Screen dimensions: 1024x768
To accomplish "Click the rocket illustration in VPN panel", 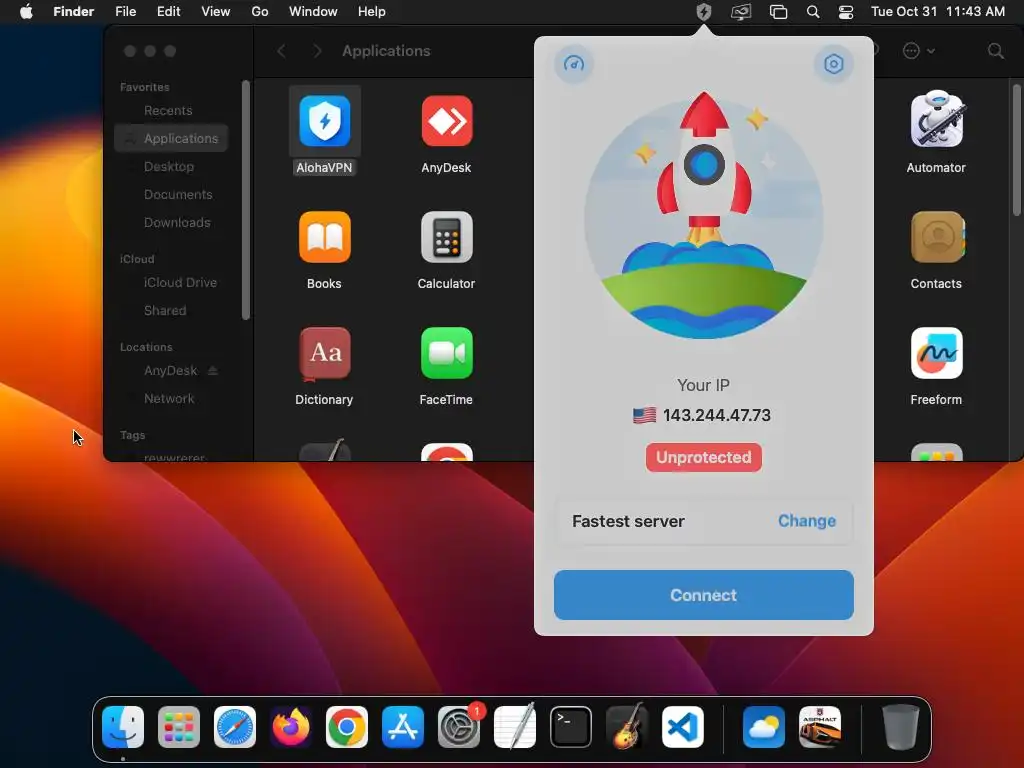I will pos(703,216).
